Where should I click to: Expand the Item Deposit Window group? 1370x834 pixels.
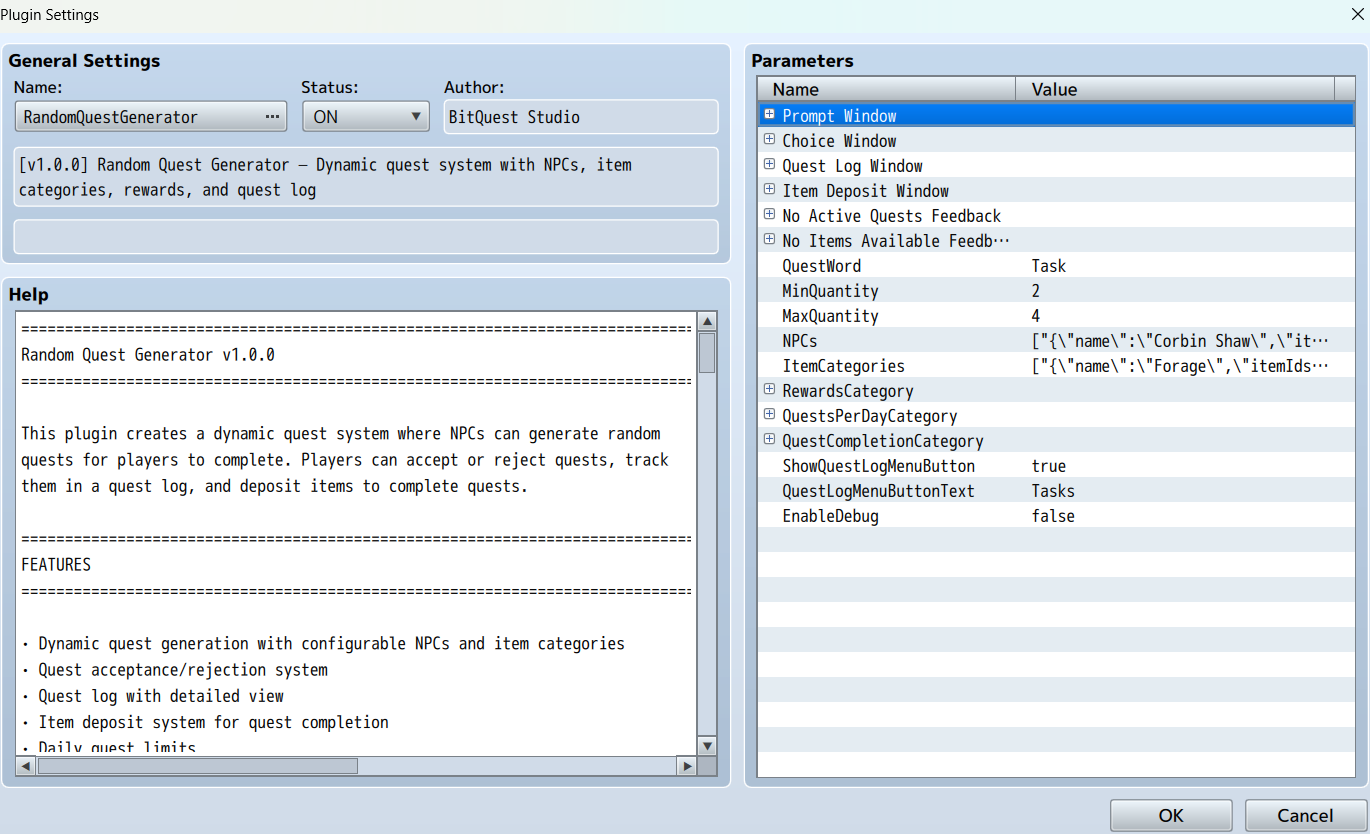[769, 190]
